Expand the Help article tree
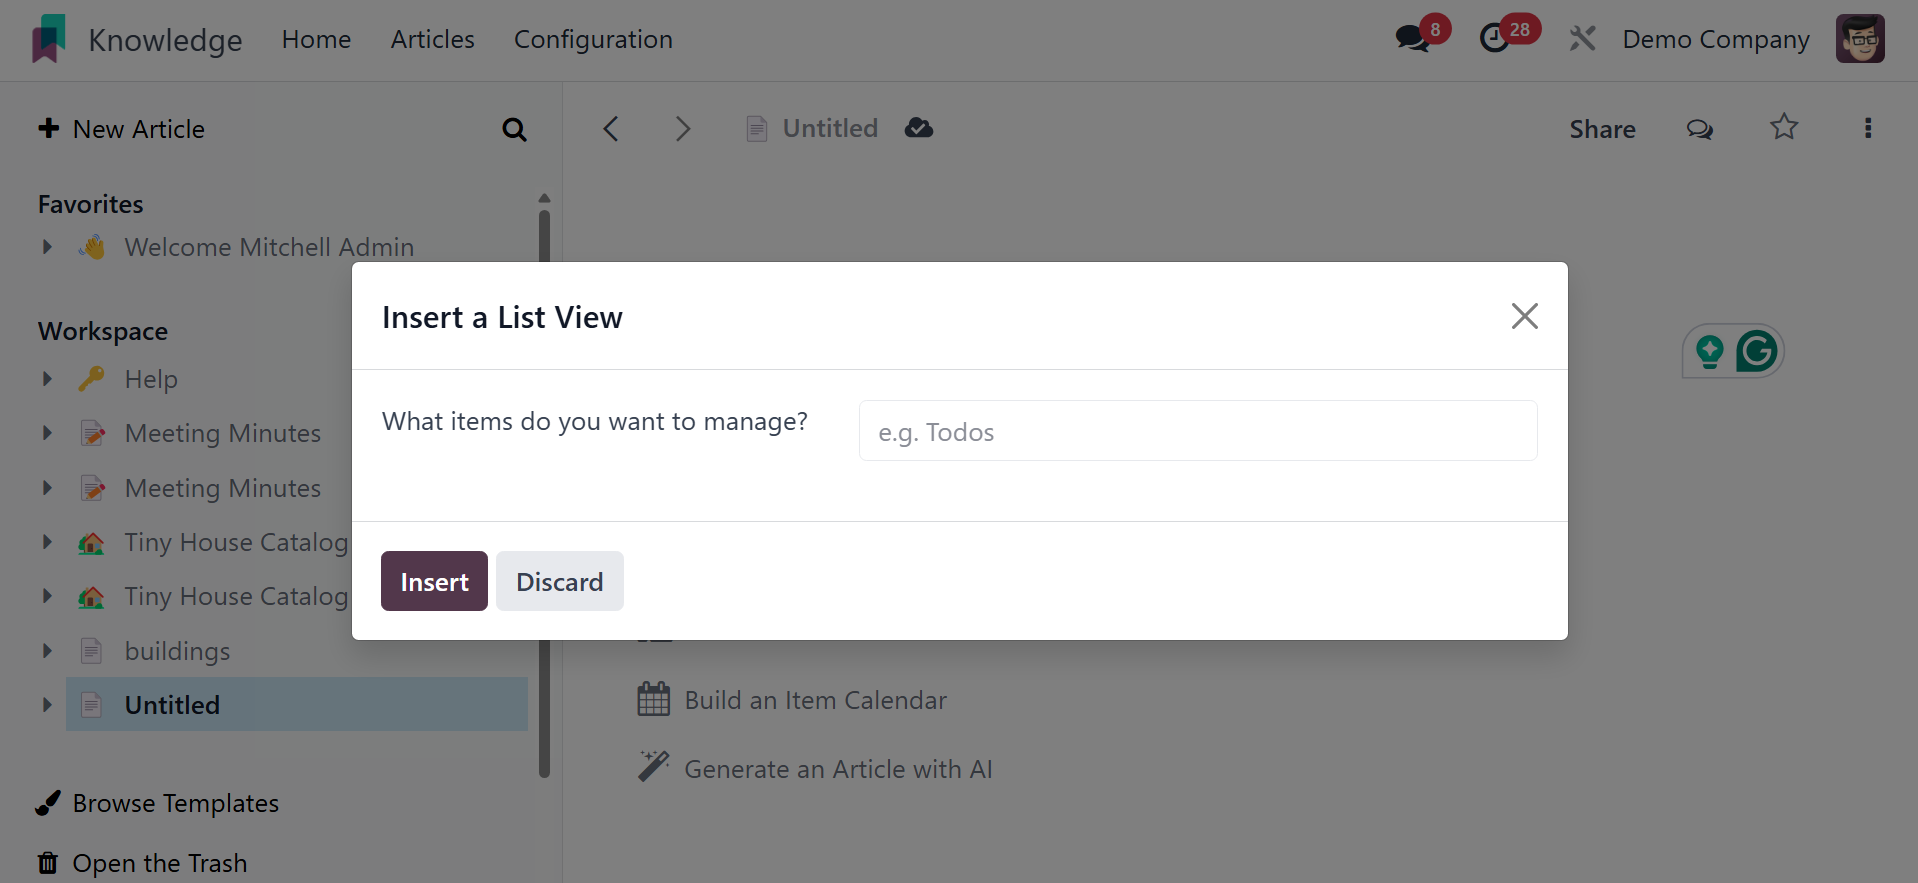Viewport: 1918px width, 883px height. [47, 379]
